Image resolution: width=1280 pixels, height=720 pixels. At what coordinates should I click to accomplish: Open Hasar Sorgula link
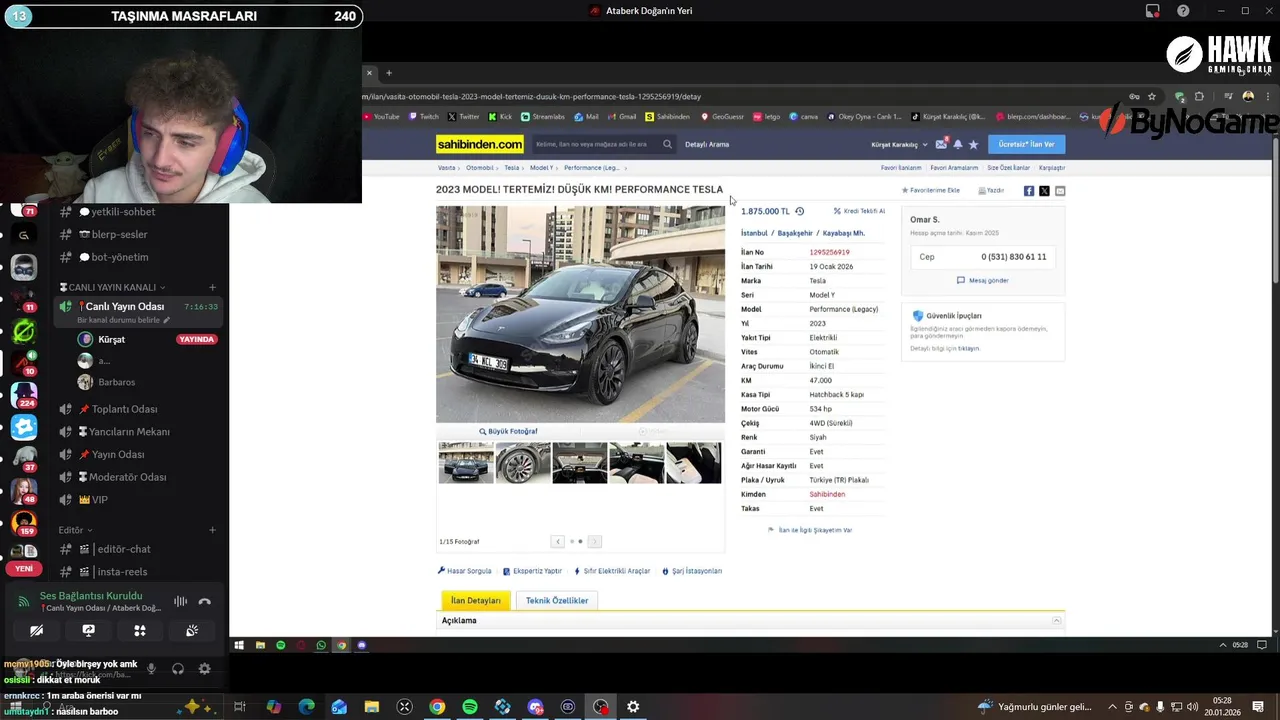(x=465, y=571)
